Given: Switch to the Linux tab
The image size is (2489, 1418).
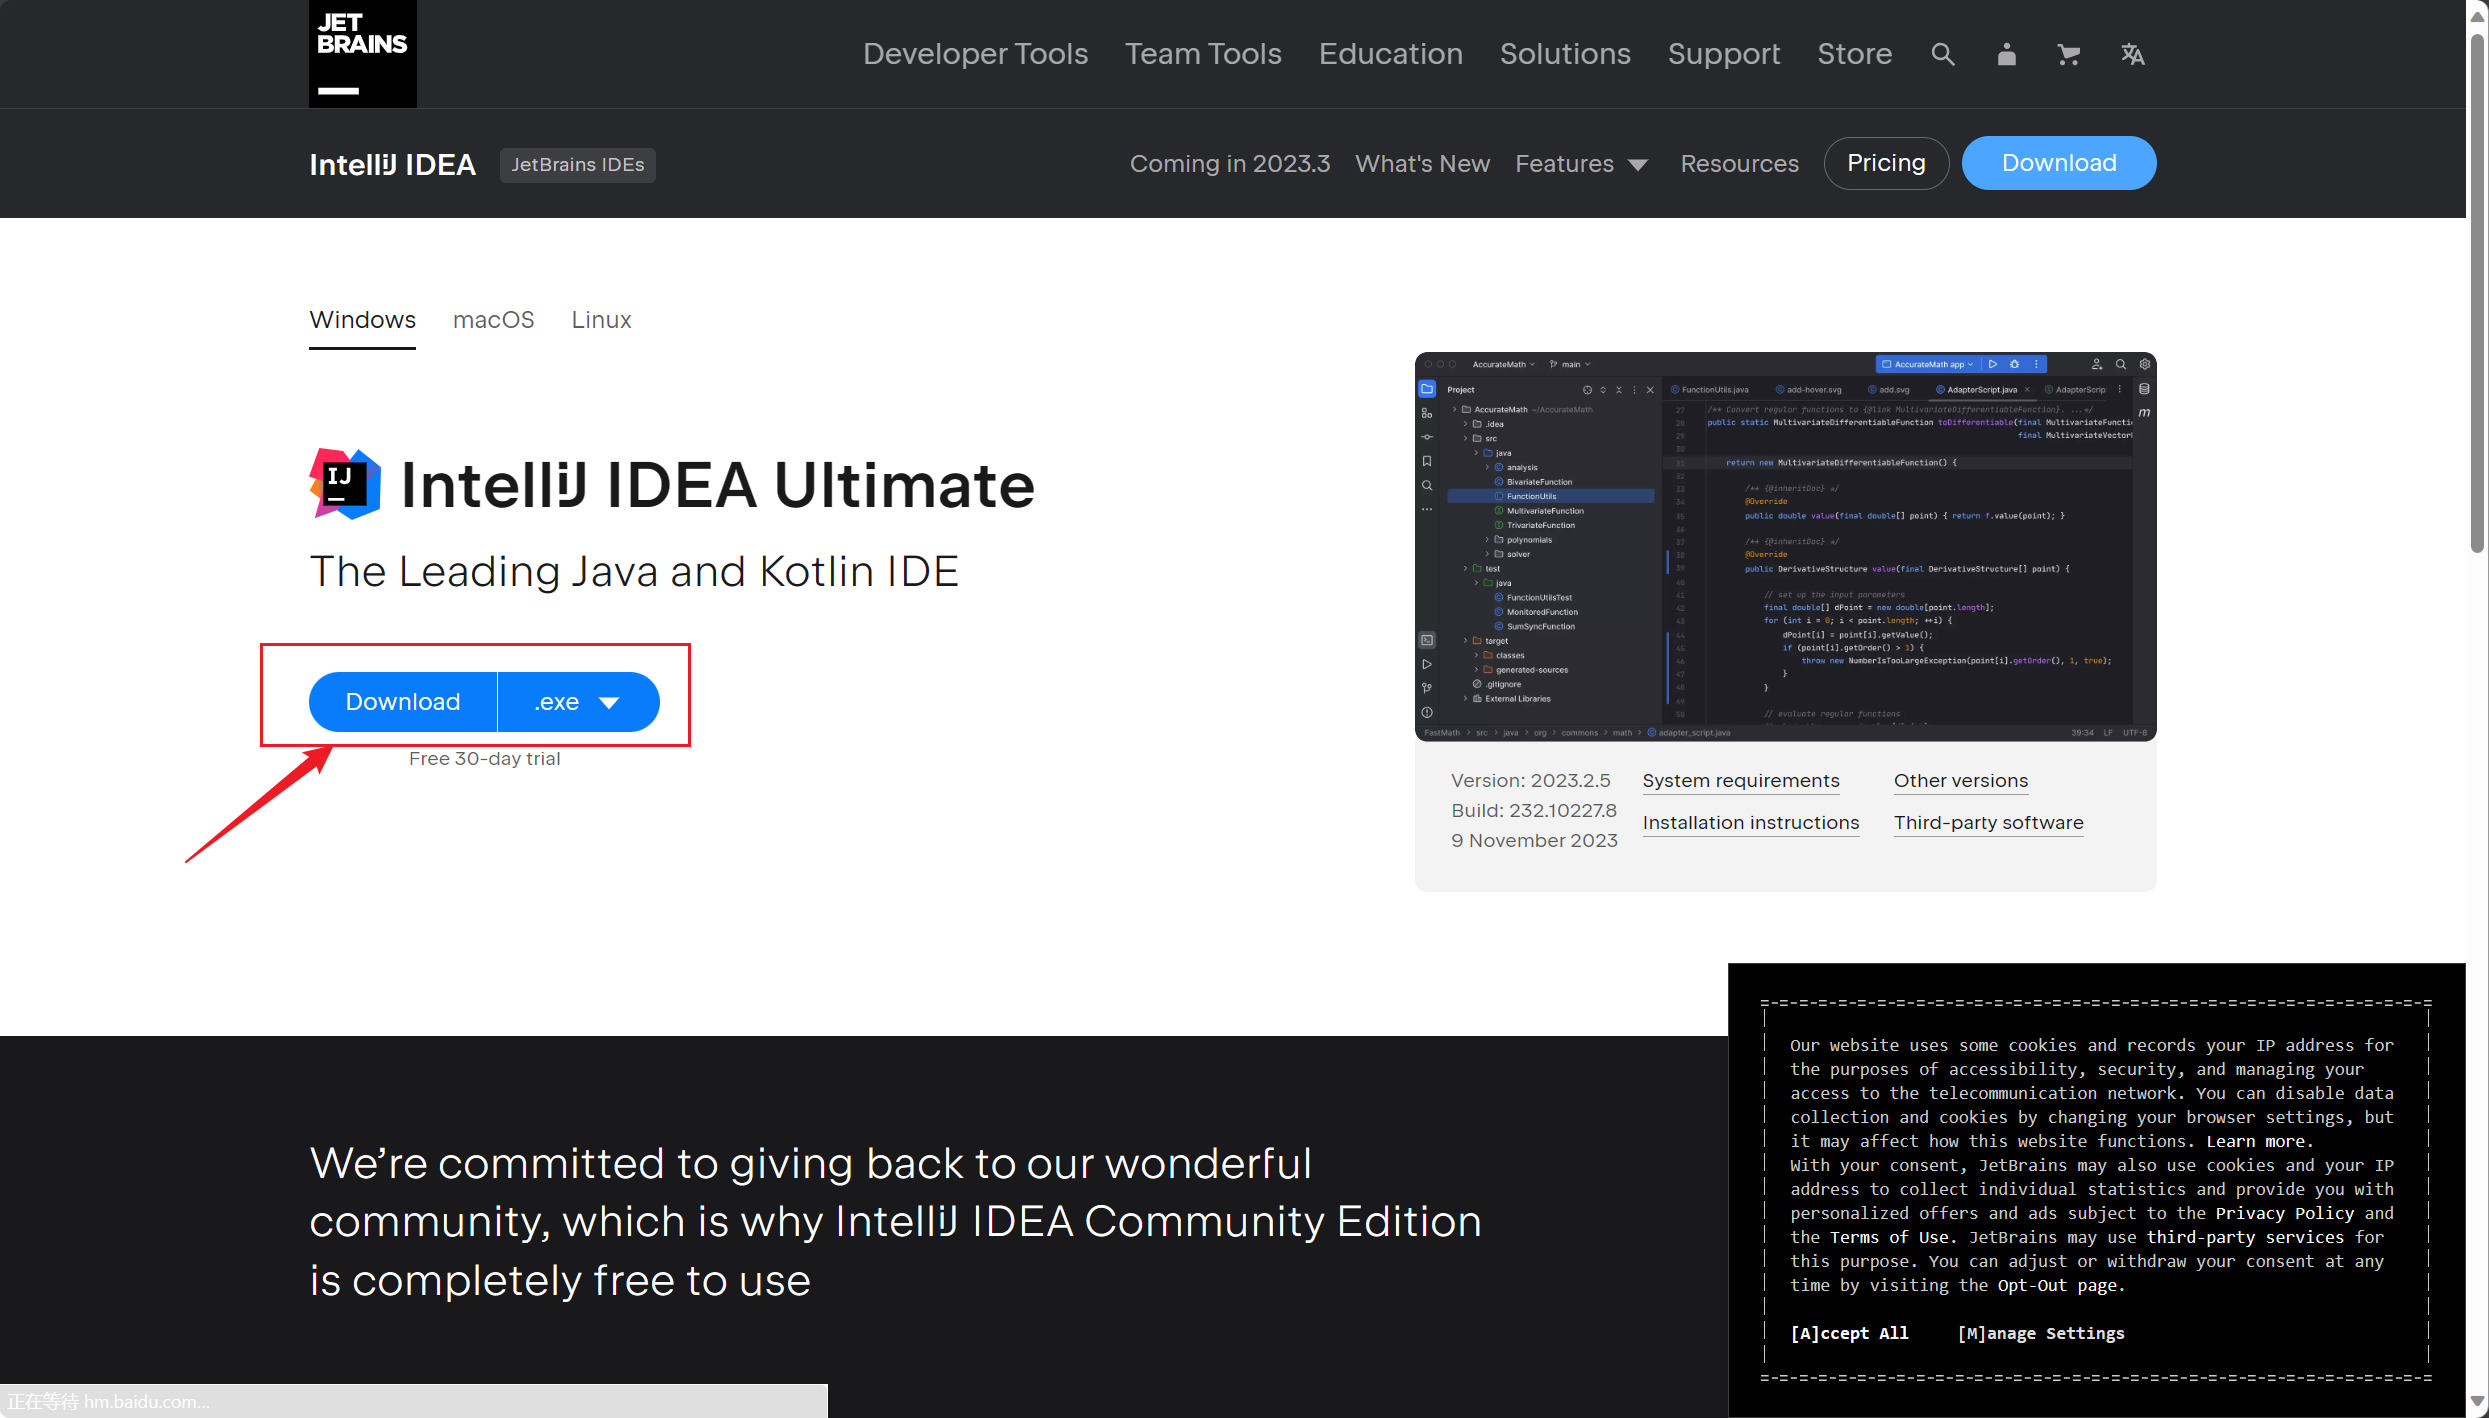Looking at the screenshot, I should [601, 320].
